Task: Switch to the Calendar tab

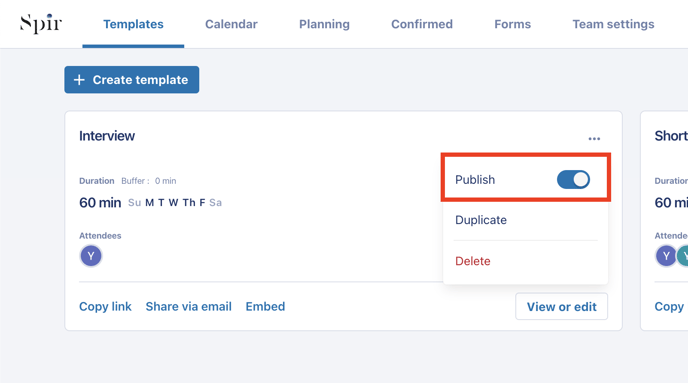Action: click(231, 24)
